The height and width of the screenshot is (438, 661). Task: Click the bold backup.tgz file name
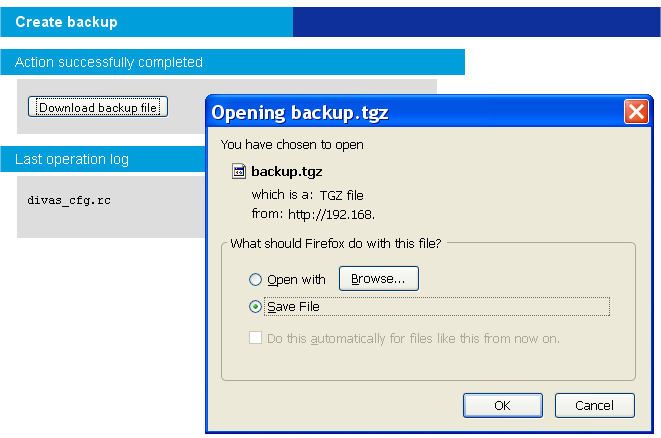pos(287,171)
